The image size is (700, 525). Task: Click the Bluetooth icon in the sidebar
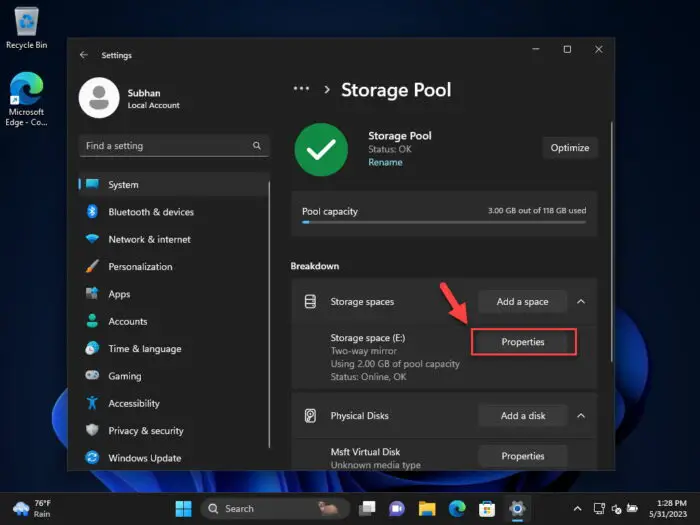[x=92, y=212]
